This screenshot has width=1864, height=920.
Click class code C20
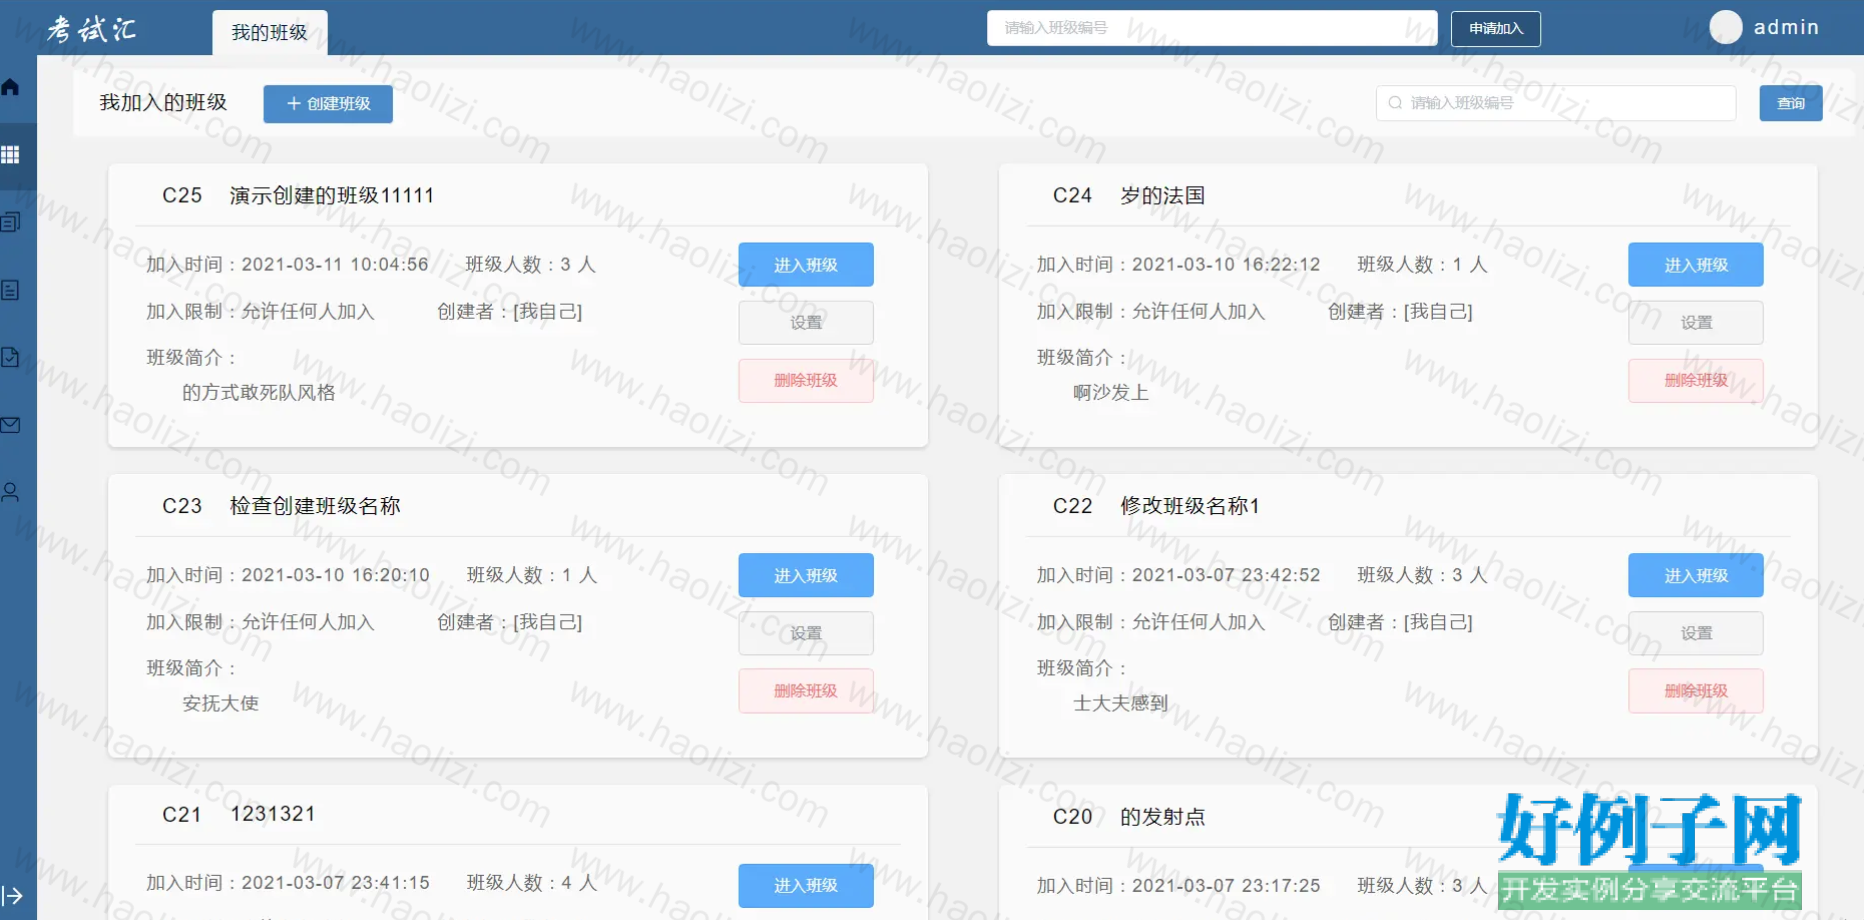pyautogui.click(x=1072, y=817)
